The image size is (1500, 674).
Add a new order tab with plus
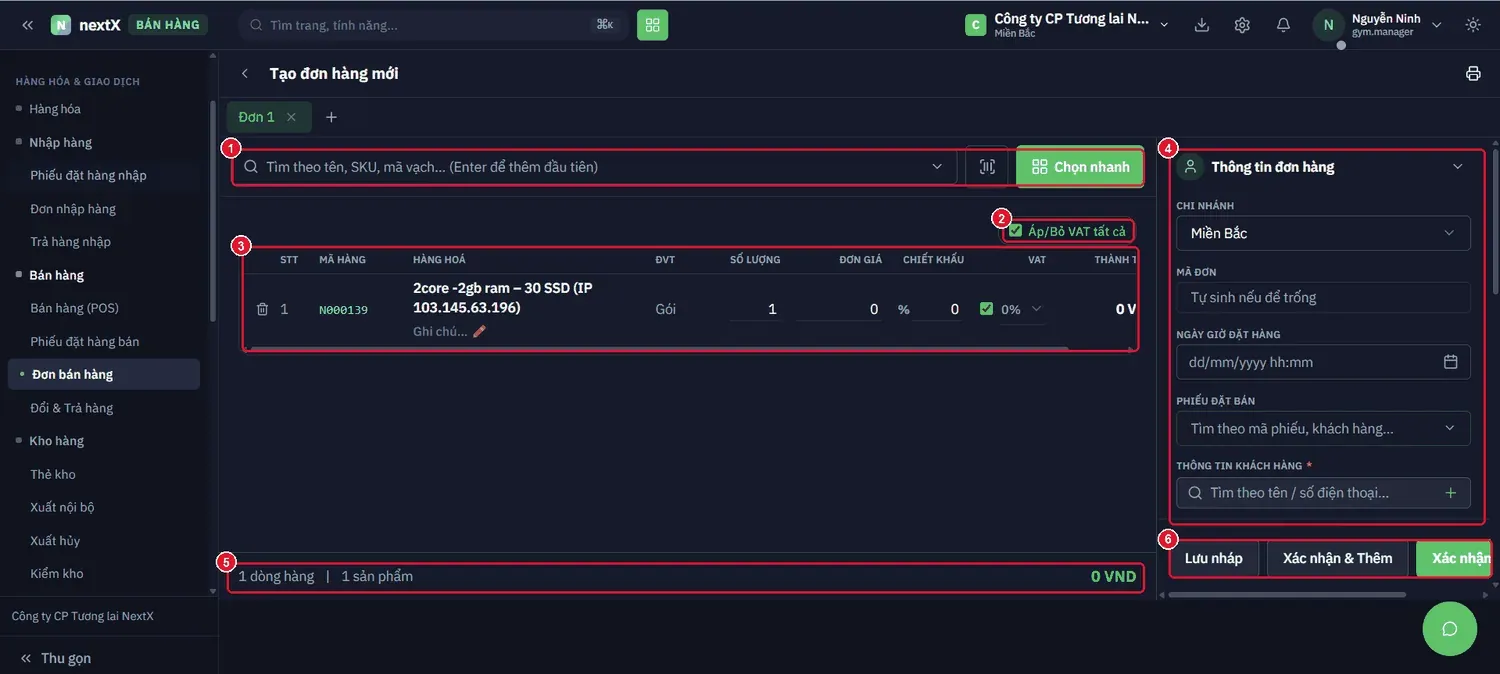331,117
